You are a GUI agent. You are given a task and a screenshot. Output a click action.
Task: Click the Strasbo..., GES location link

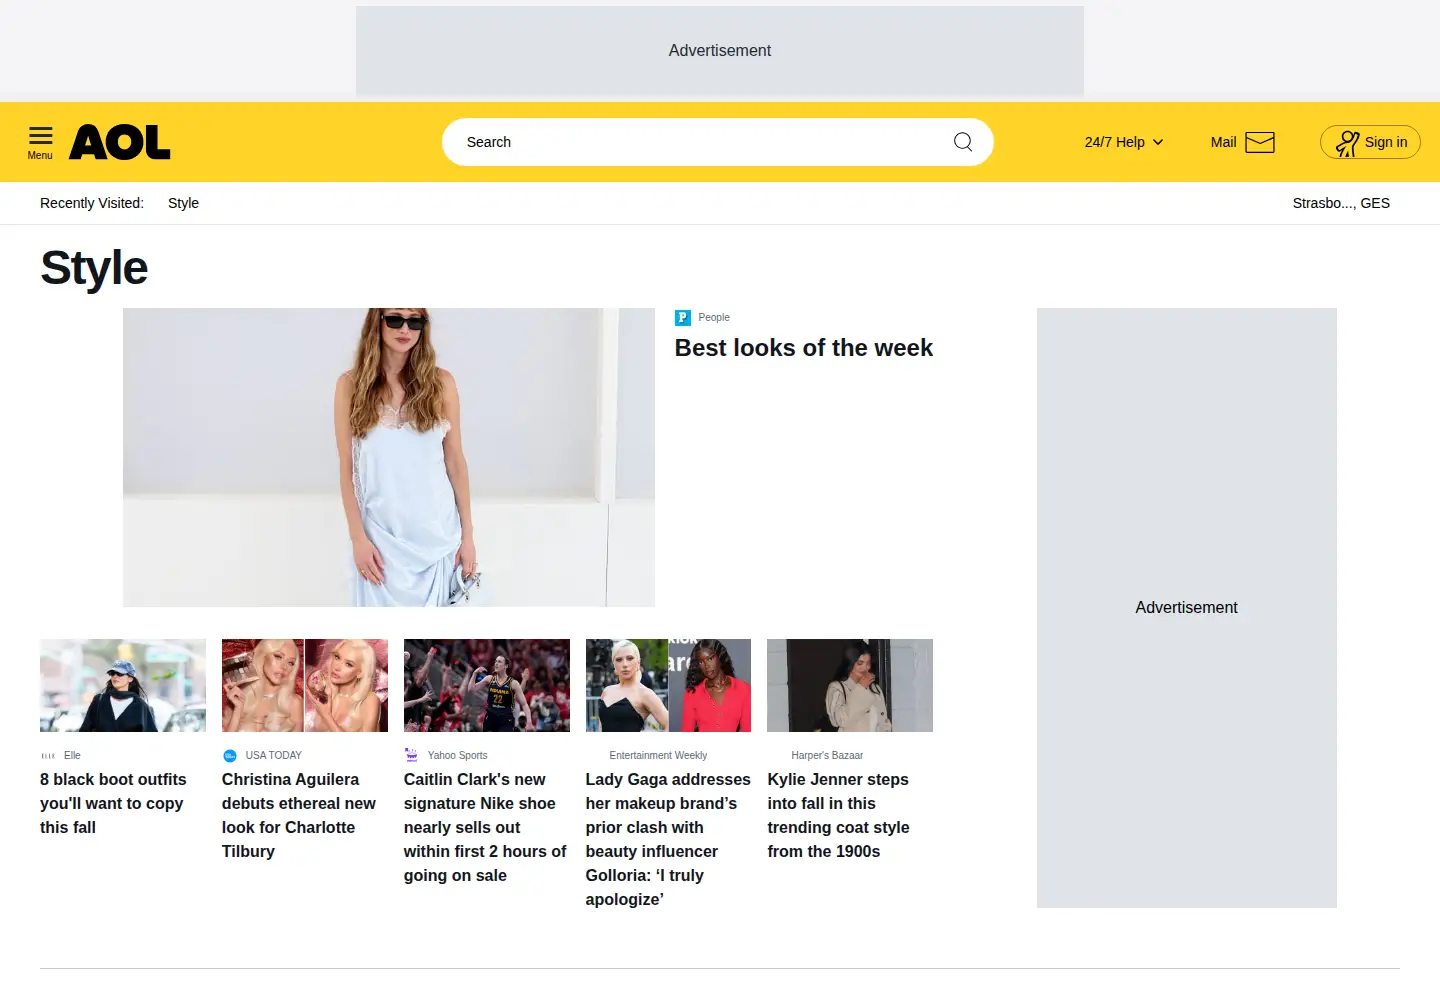[x=1341, y=203]
